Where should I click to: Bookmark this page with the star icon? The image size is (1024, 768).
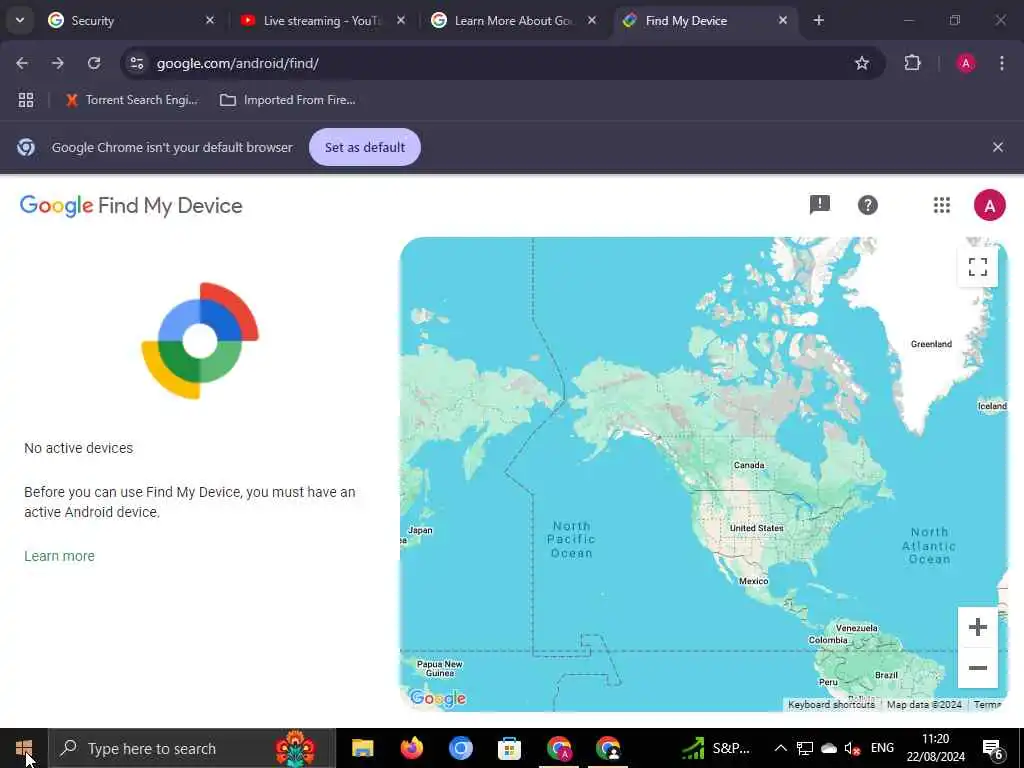point(862,63)
